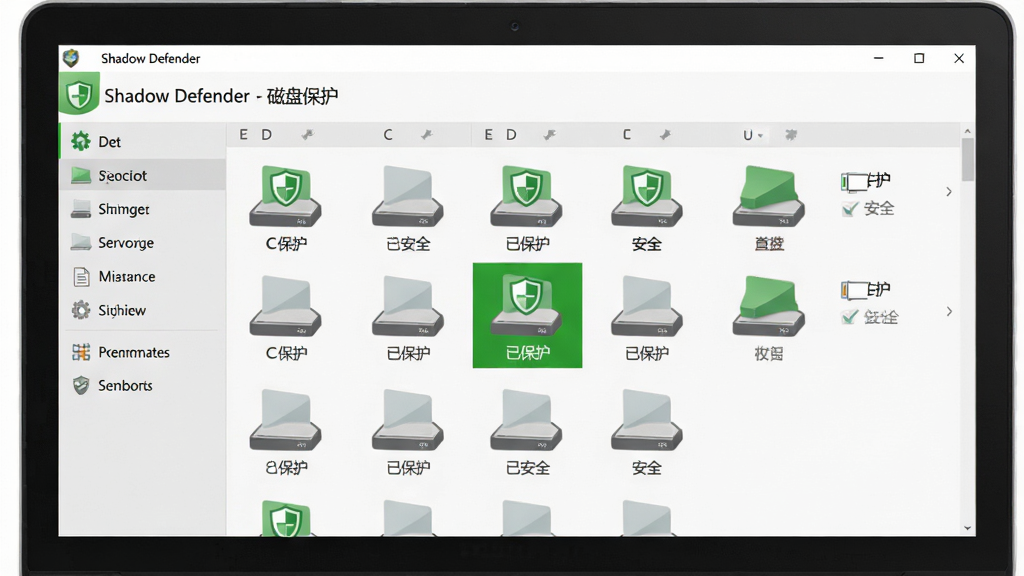Select the shielded drive labeled 安全

[x=647, y=208]
